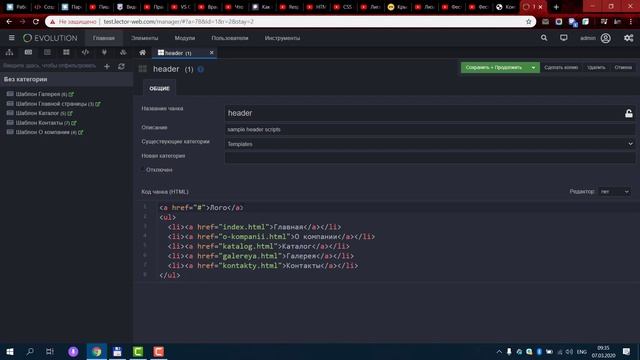Open the Главная main menu

click(x=104, y=38)
